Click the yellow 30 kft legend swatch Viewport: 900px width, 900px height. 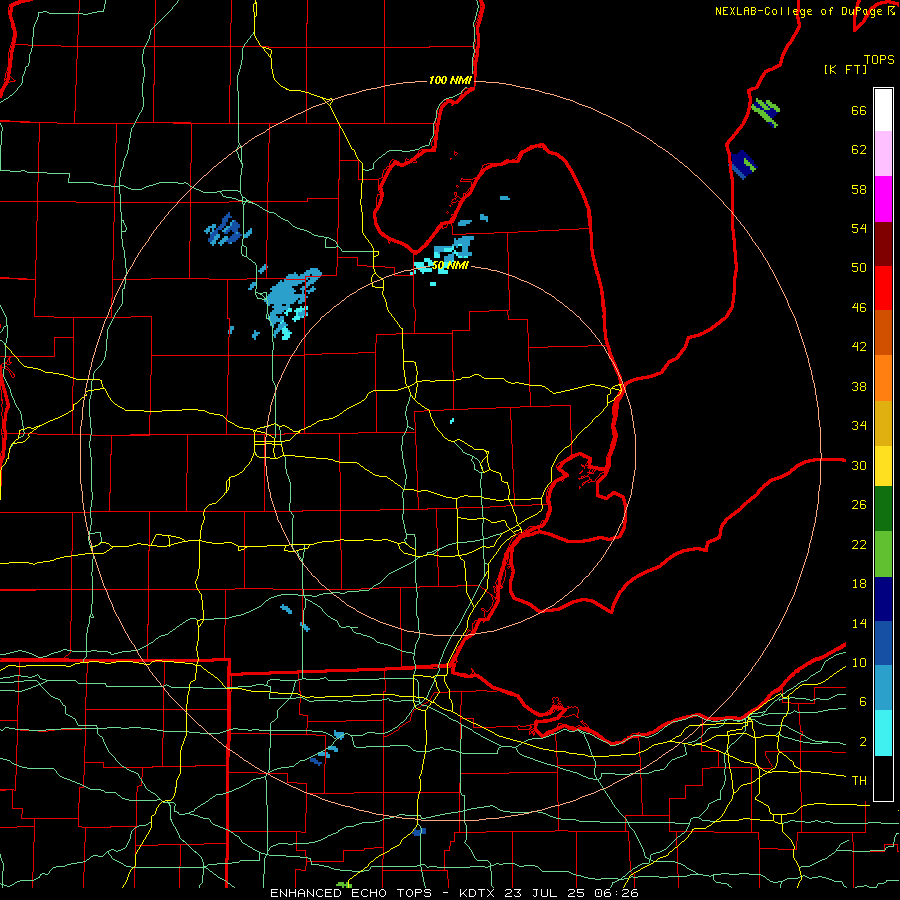[883, 466]
